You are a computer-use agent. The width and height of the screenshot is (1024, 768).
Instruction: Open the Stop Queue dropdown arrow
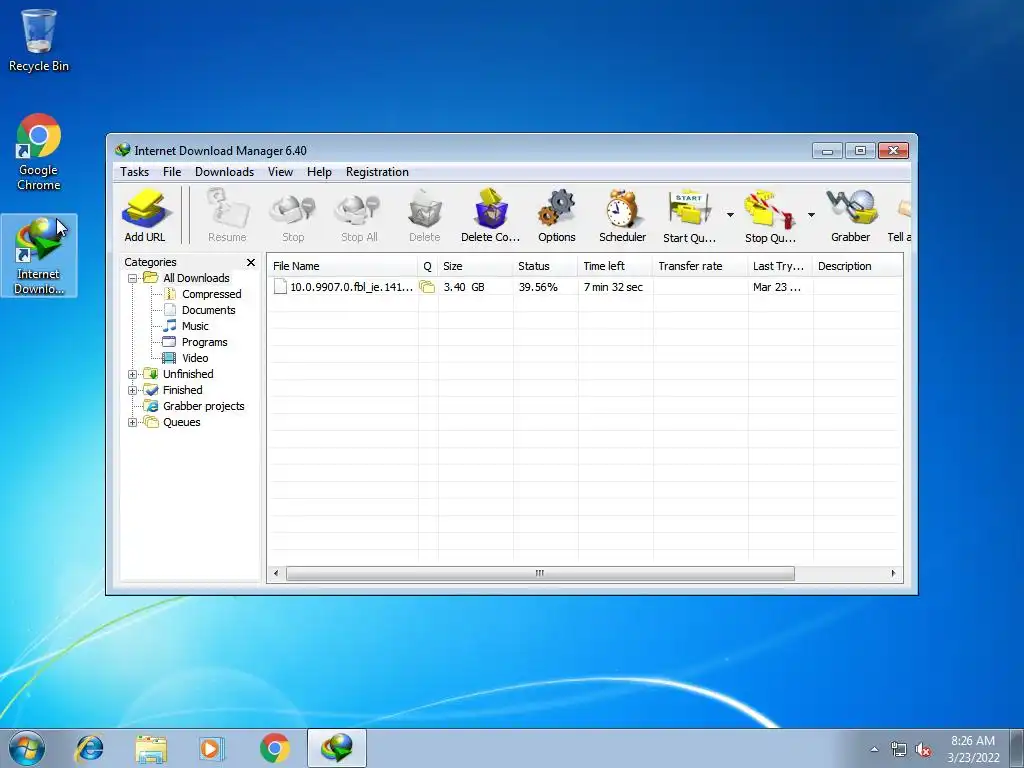(x=811, y=215)
